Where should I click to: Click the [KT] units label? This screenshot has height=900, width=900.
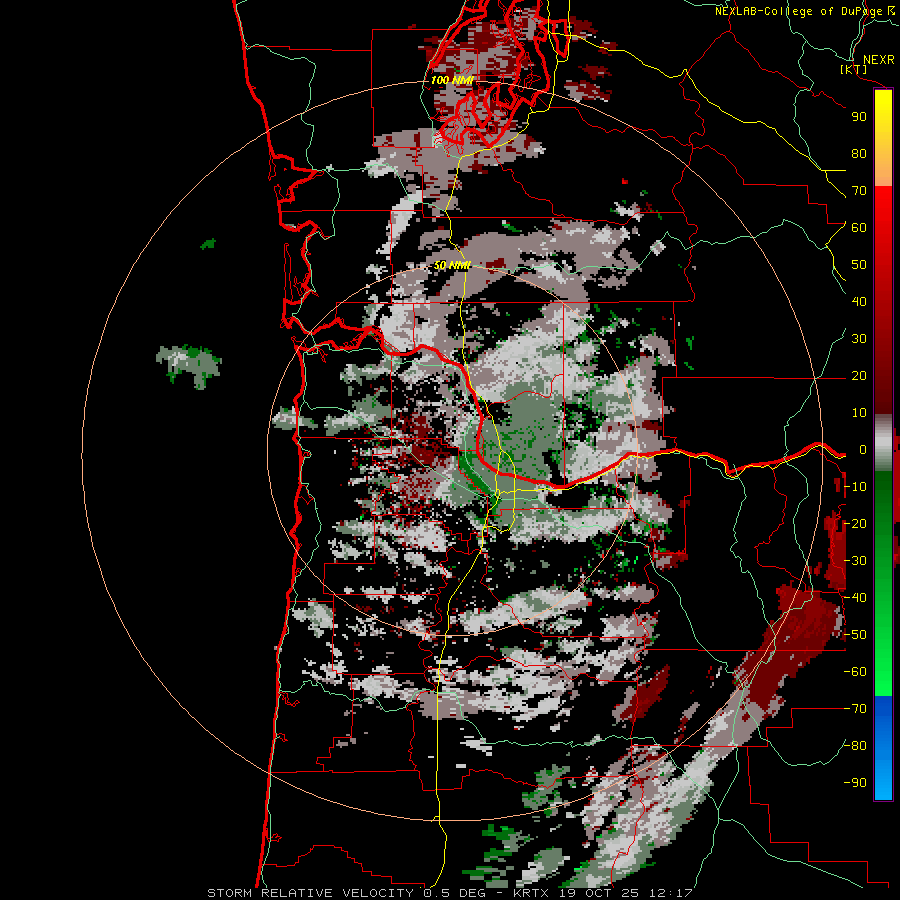pyautogui.click(x=854, y=69)
